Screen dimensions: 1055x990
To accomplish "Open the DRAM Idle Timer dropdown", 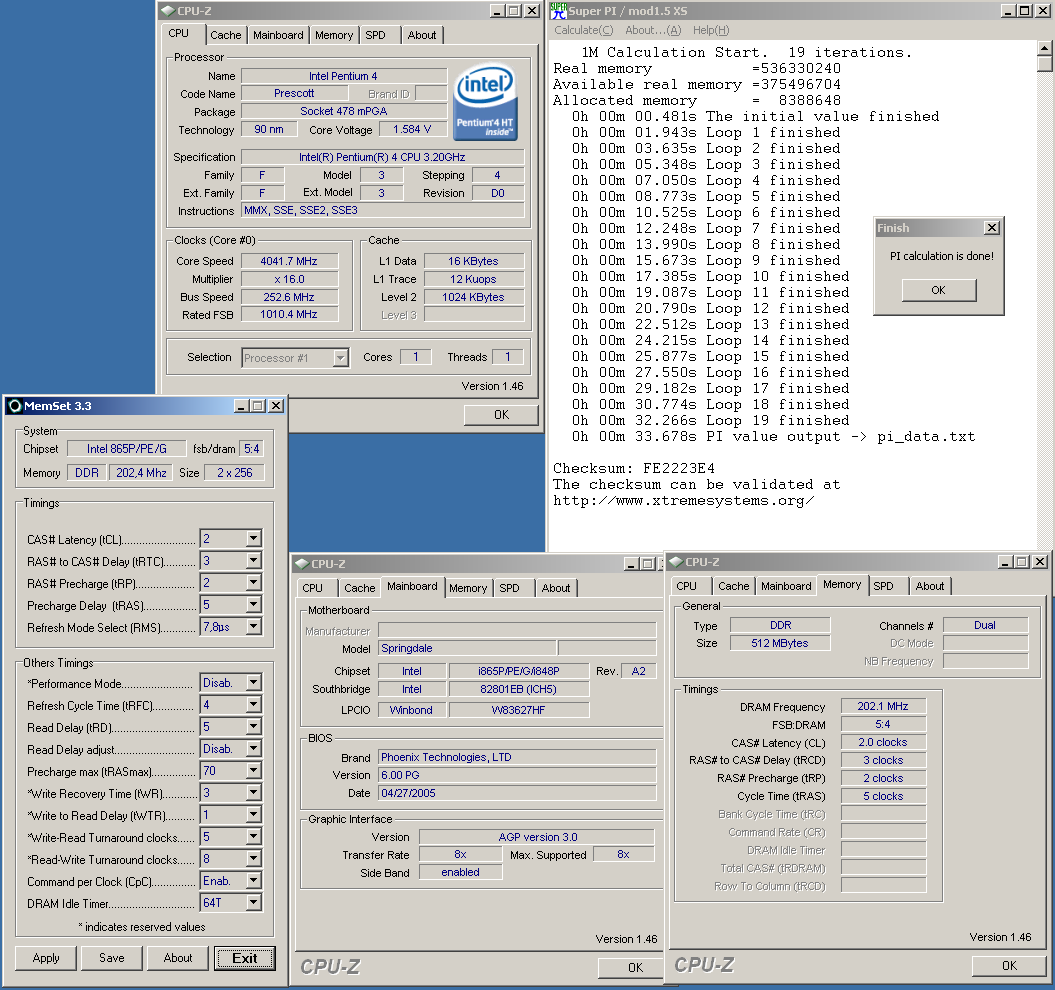I will pyautogui.click(x=253, y=903).
